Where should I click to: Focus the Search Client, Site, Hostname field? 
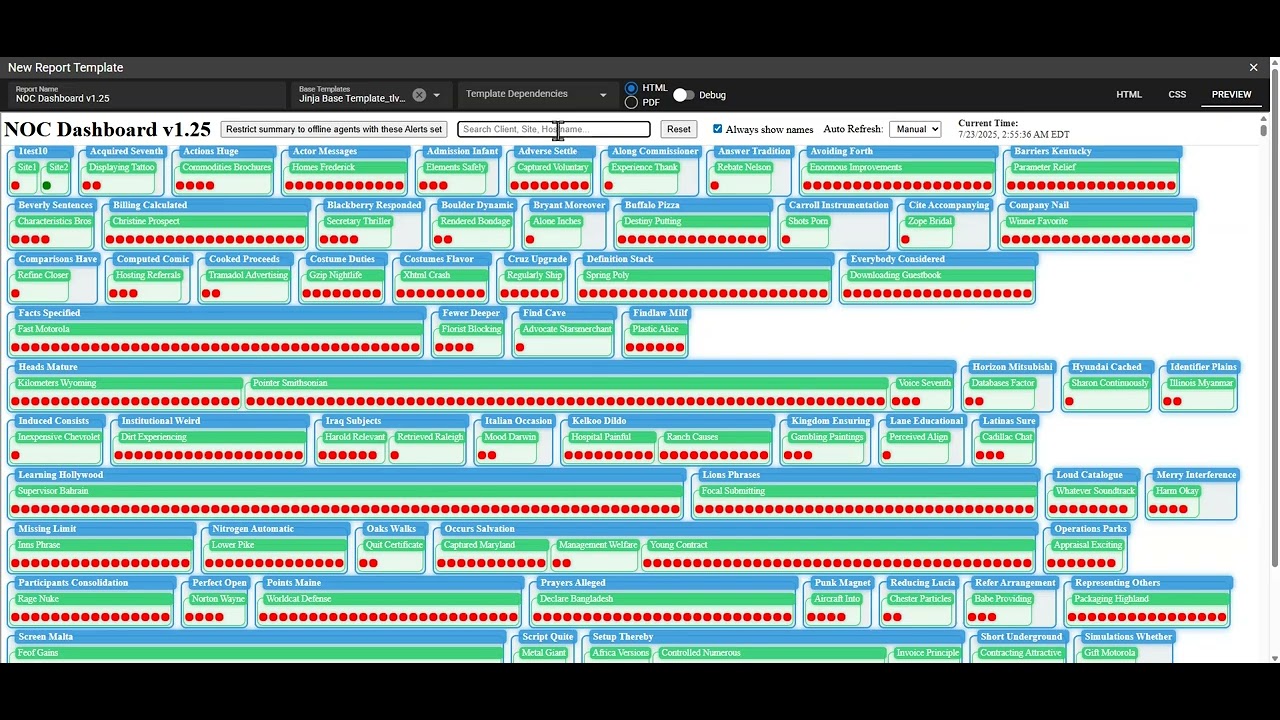[x=554, y=129]
